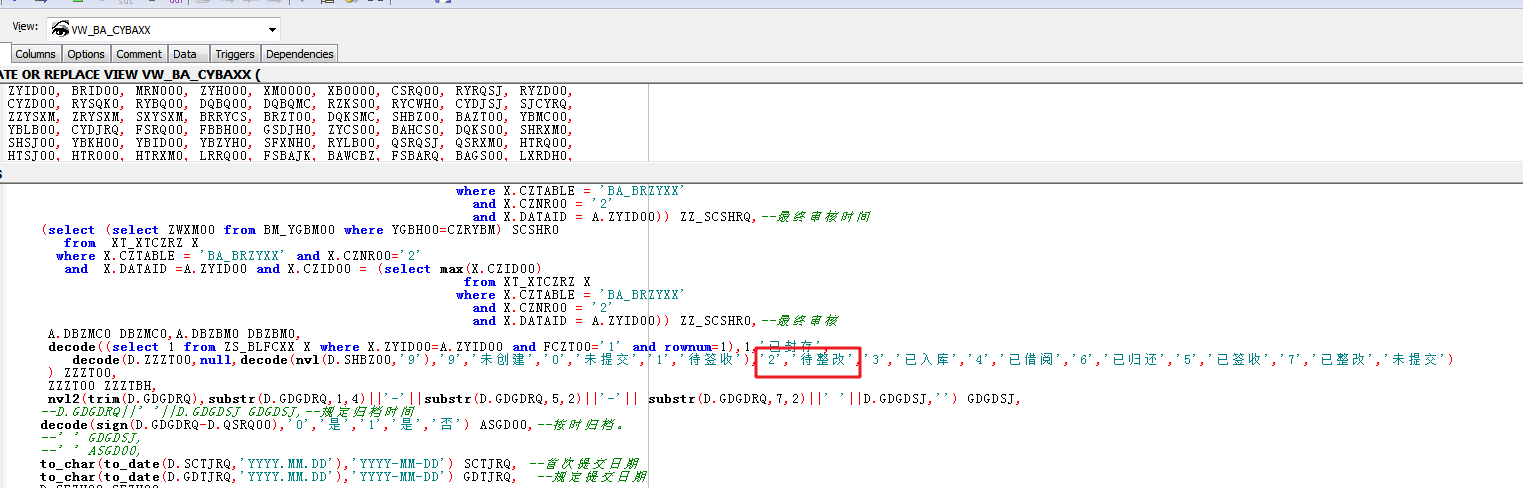Click column YBLB00

[31, 130]
